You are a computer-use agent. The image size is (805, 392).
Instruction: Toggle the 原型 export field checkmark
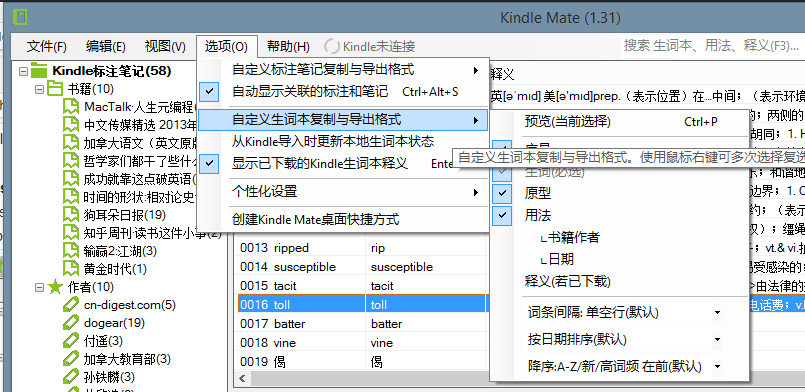pyautogui.click(x=503, y=193)
